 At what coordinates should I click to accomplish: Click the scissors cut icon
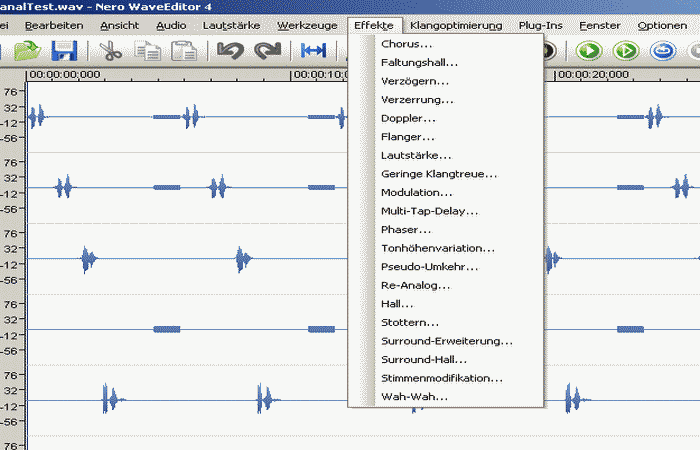111,51
